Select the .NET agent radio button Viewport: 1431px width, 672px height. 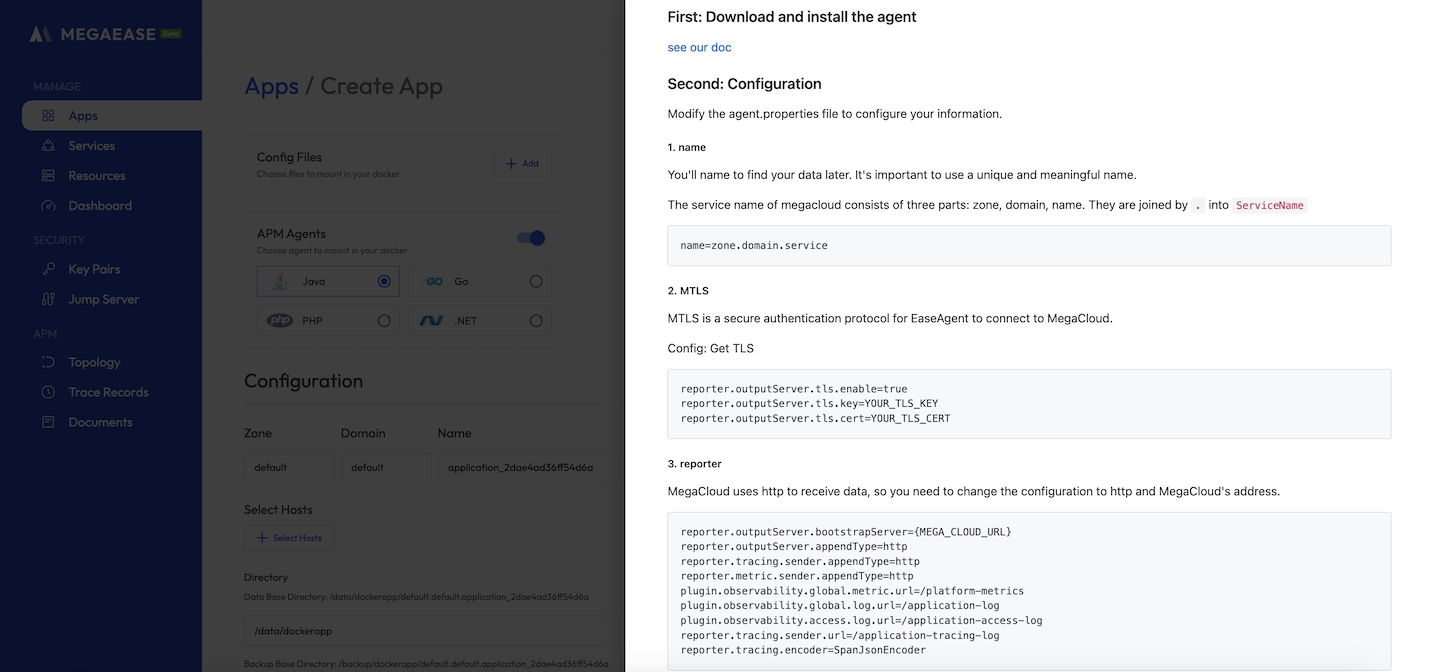(x=536, y=321)
